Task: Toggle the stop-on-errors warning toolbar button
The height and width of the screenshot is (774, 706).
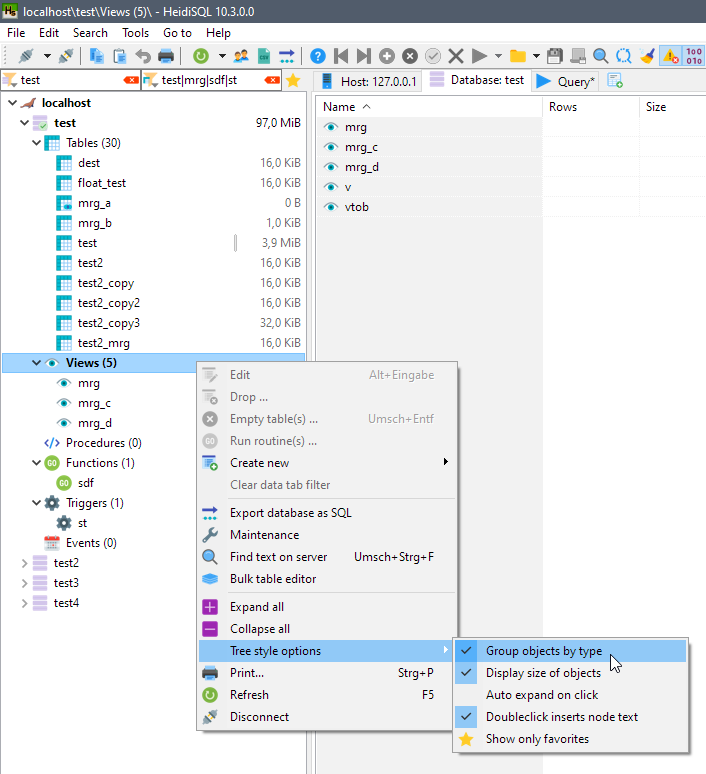Action: [x=671, y=56]
